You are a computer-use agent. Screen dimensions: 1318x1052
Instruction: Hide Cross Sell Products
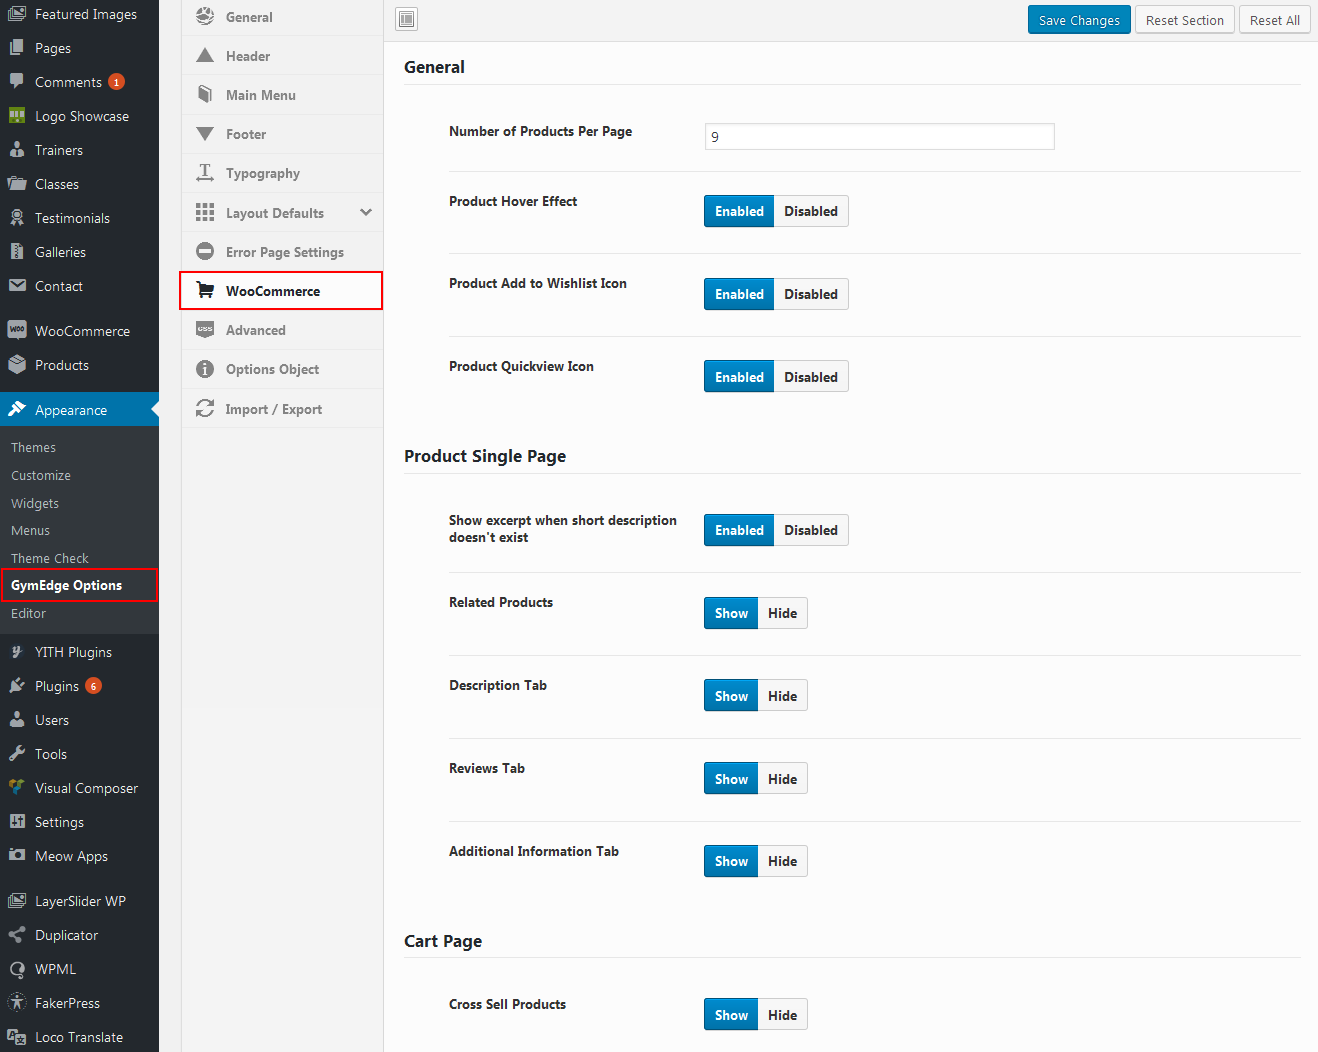(x=783, y=1015)
